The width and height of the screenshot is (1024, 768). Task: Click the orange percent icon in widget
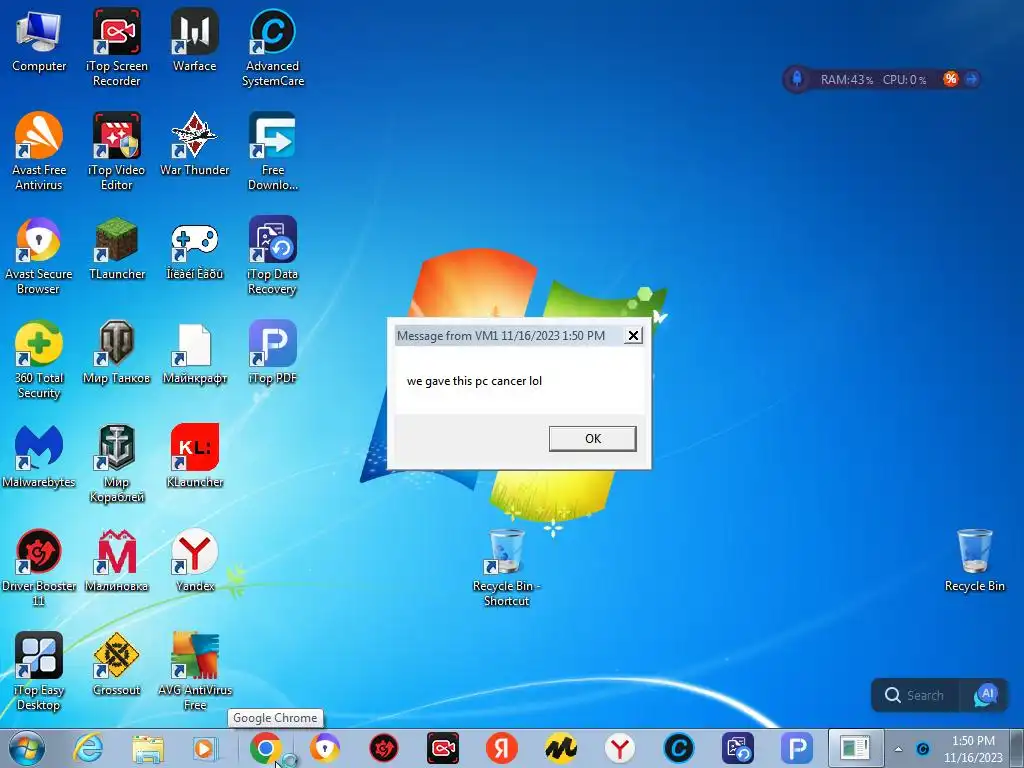tap(950, 79)
